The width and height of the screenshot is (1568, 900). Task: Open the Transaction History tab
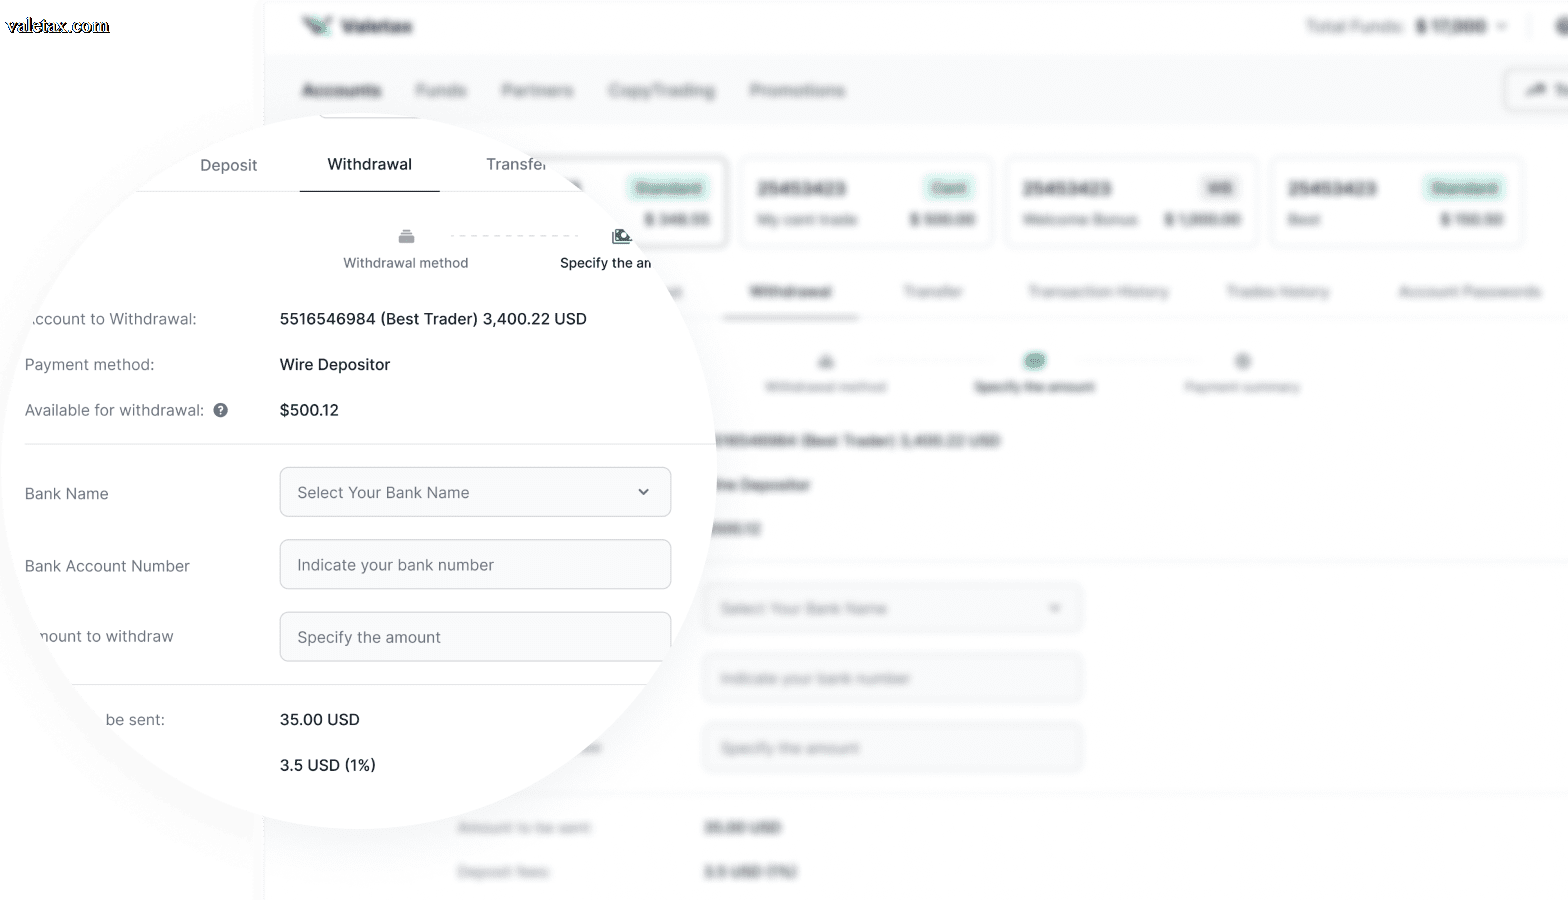pyautogui.click(x=1098, y=291)
